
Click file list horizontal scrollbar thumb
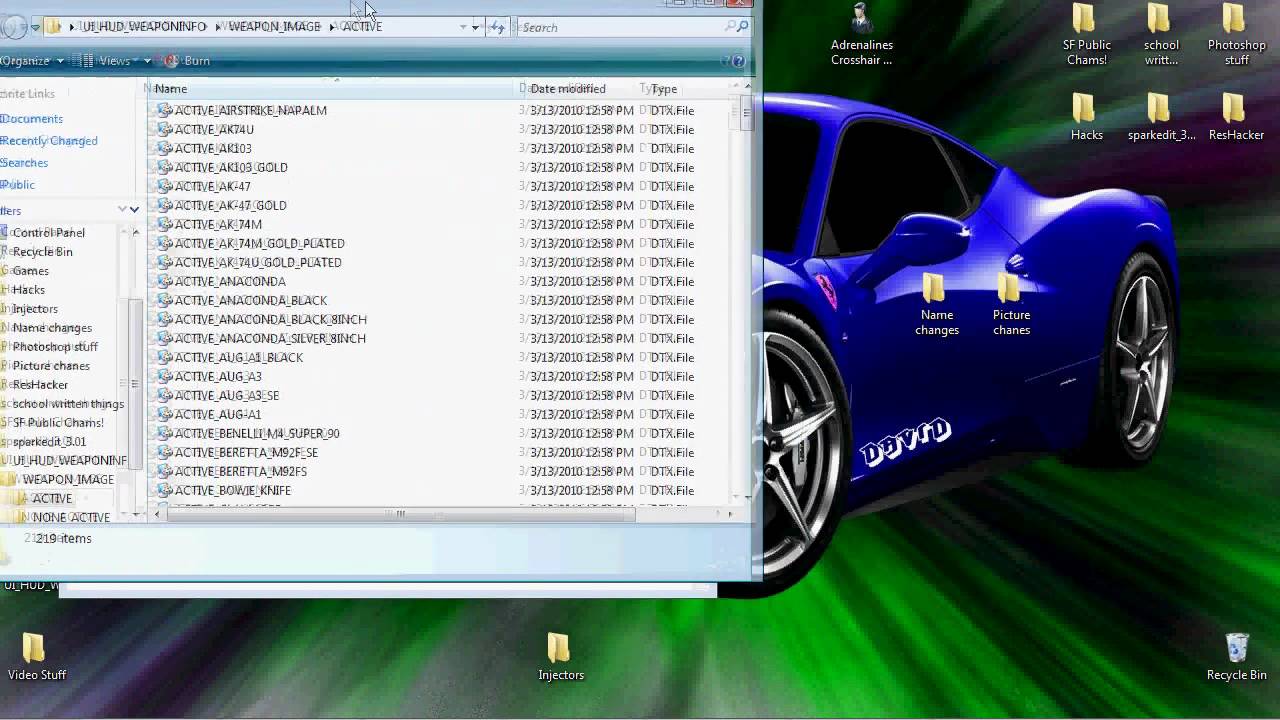click(401, 514)
